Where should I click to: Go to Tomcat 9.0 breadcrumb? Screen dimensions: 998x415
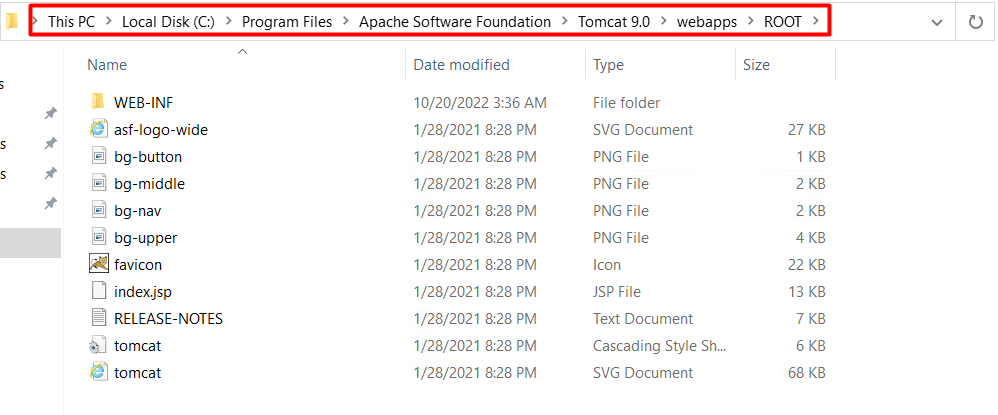tap(614, 22)
